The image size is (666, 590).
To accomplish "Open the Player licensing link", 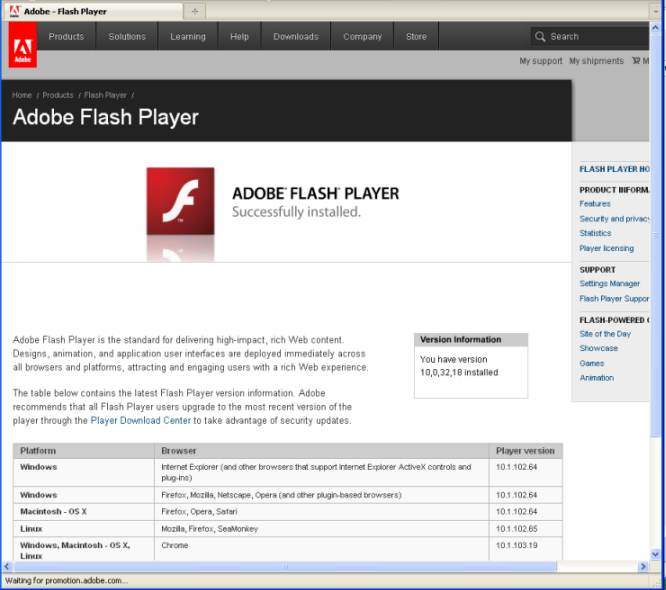I will coord(607,248).
